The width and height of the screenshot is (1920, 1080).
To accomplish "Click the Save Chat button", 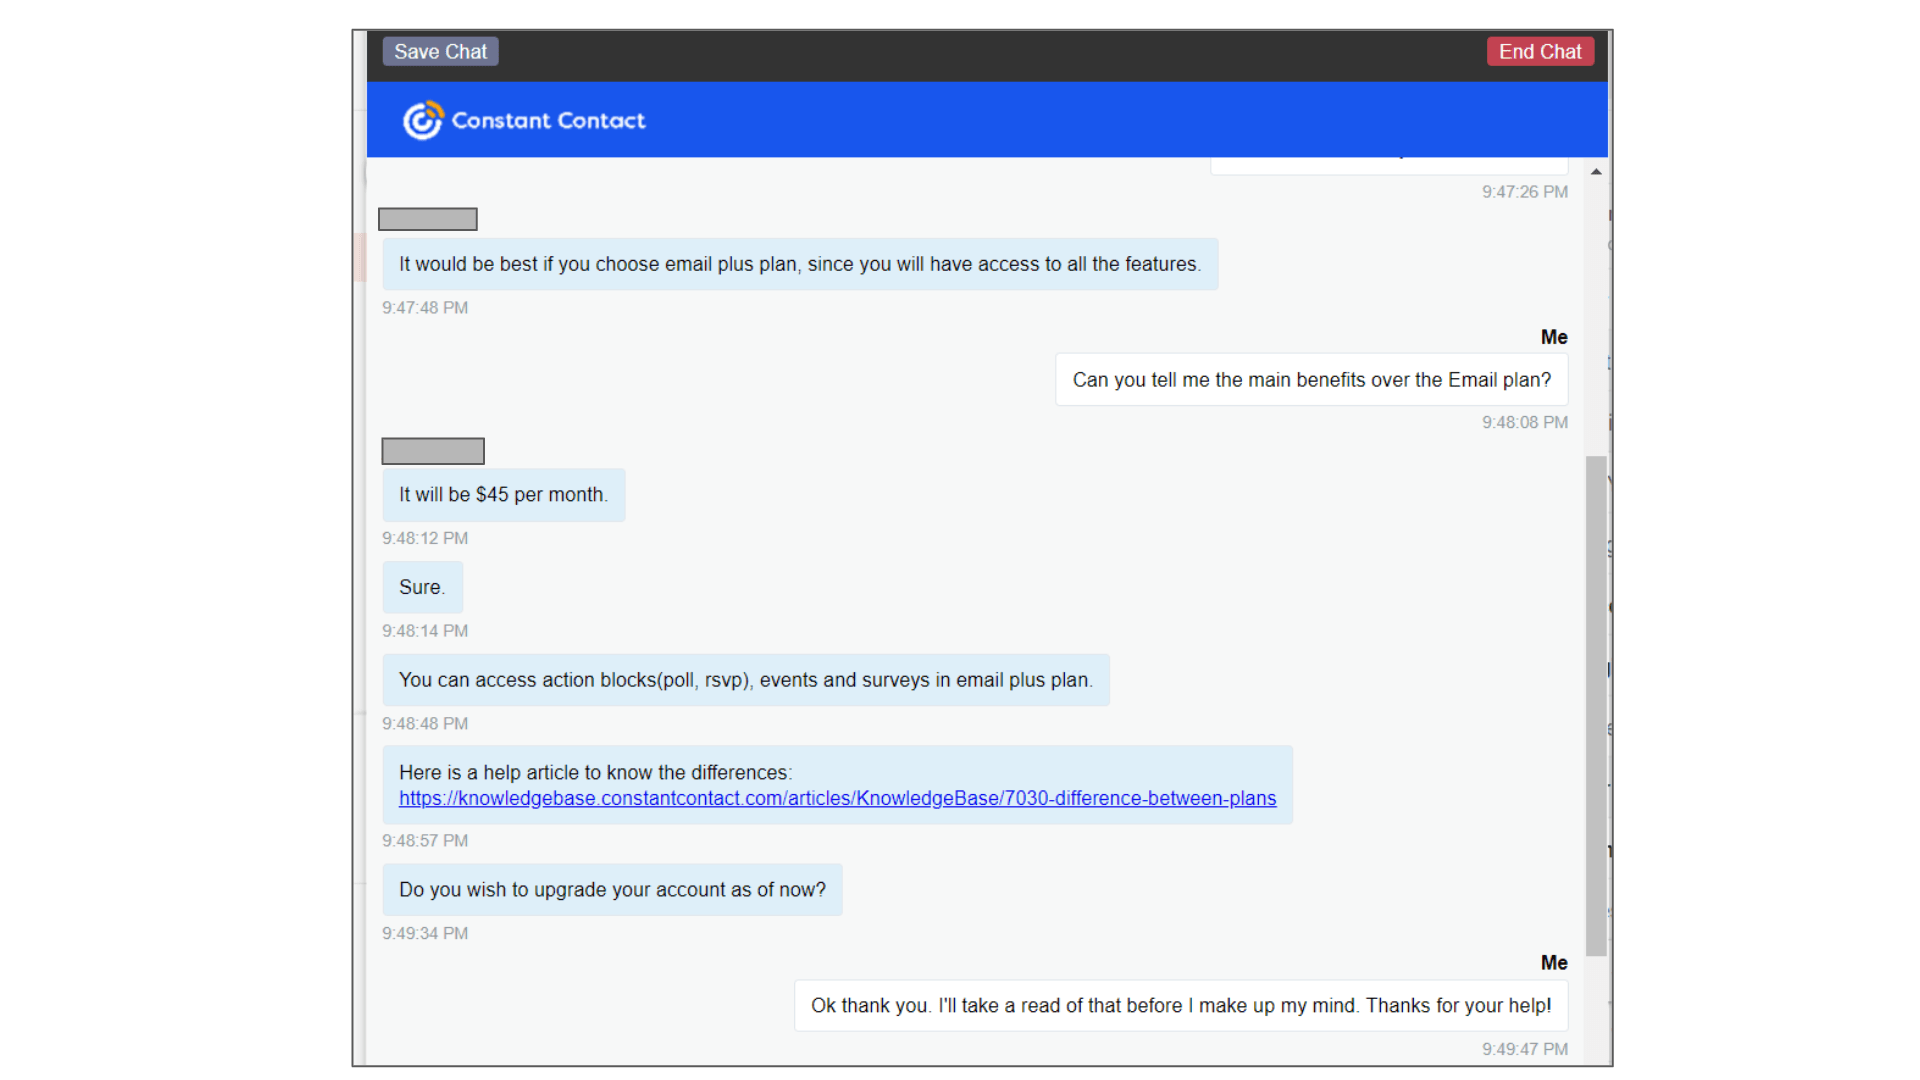I will [x=440, y=52].
